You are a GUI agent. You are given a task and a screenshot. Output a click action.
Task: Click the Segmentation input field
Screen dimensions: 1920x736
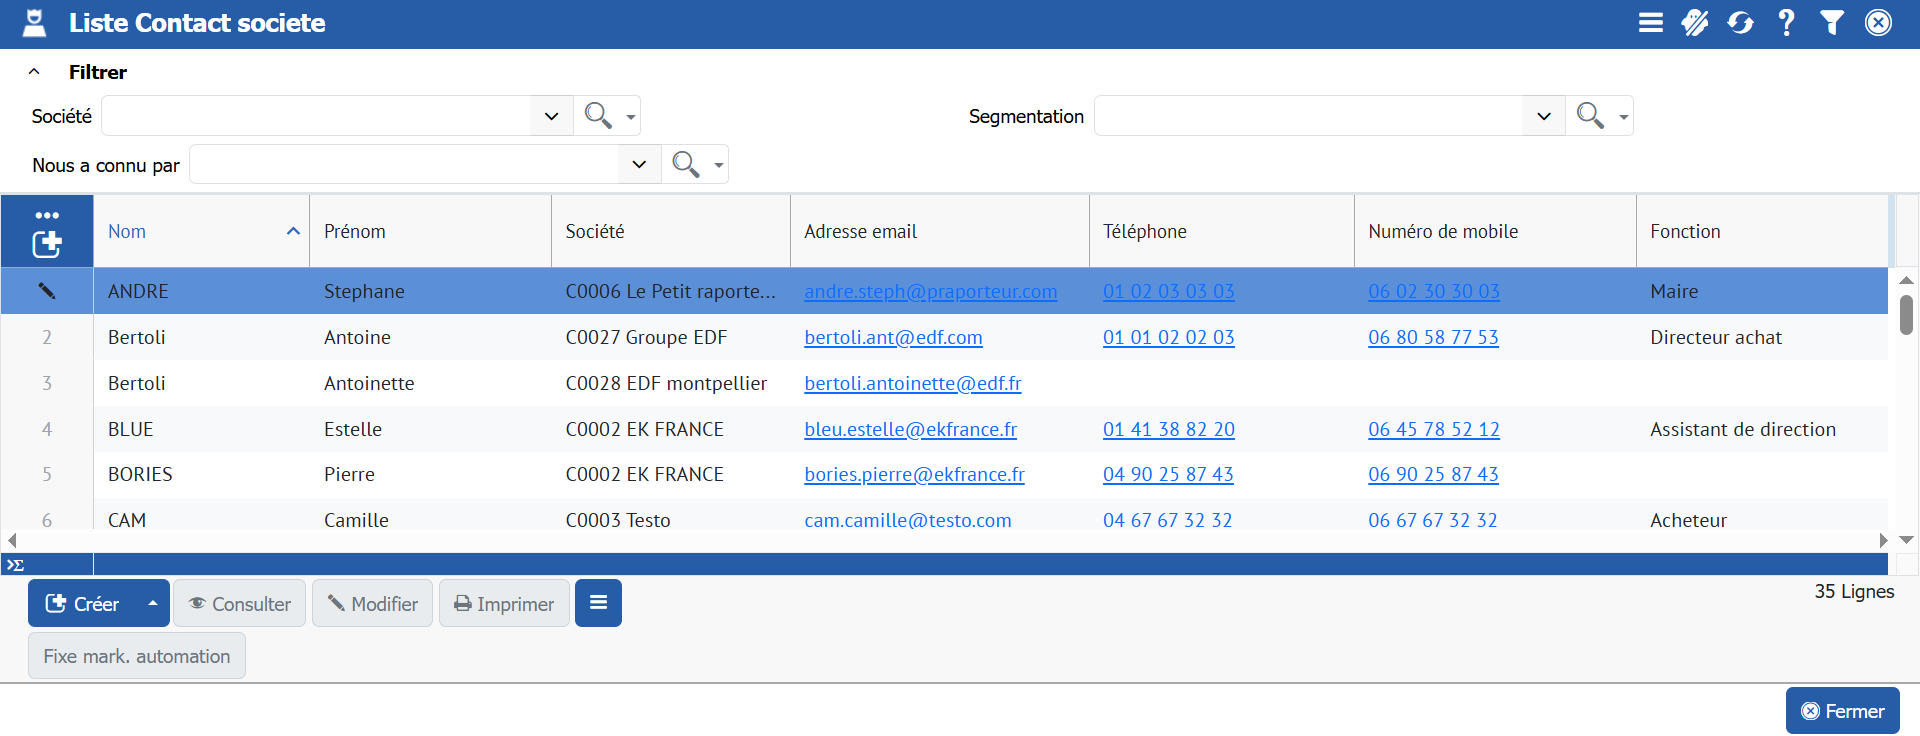pyautogui.click(x=1308, y=116)
